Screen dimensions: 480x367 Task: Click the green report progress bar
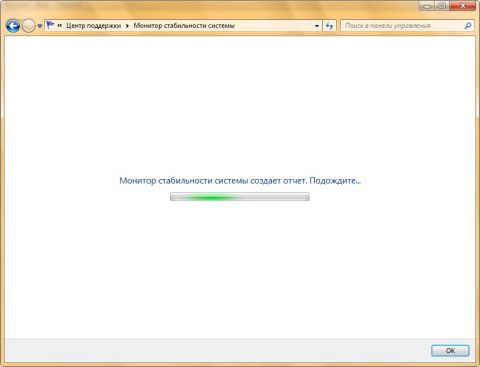point(240,197)
